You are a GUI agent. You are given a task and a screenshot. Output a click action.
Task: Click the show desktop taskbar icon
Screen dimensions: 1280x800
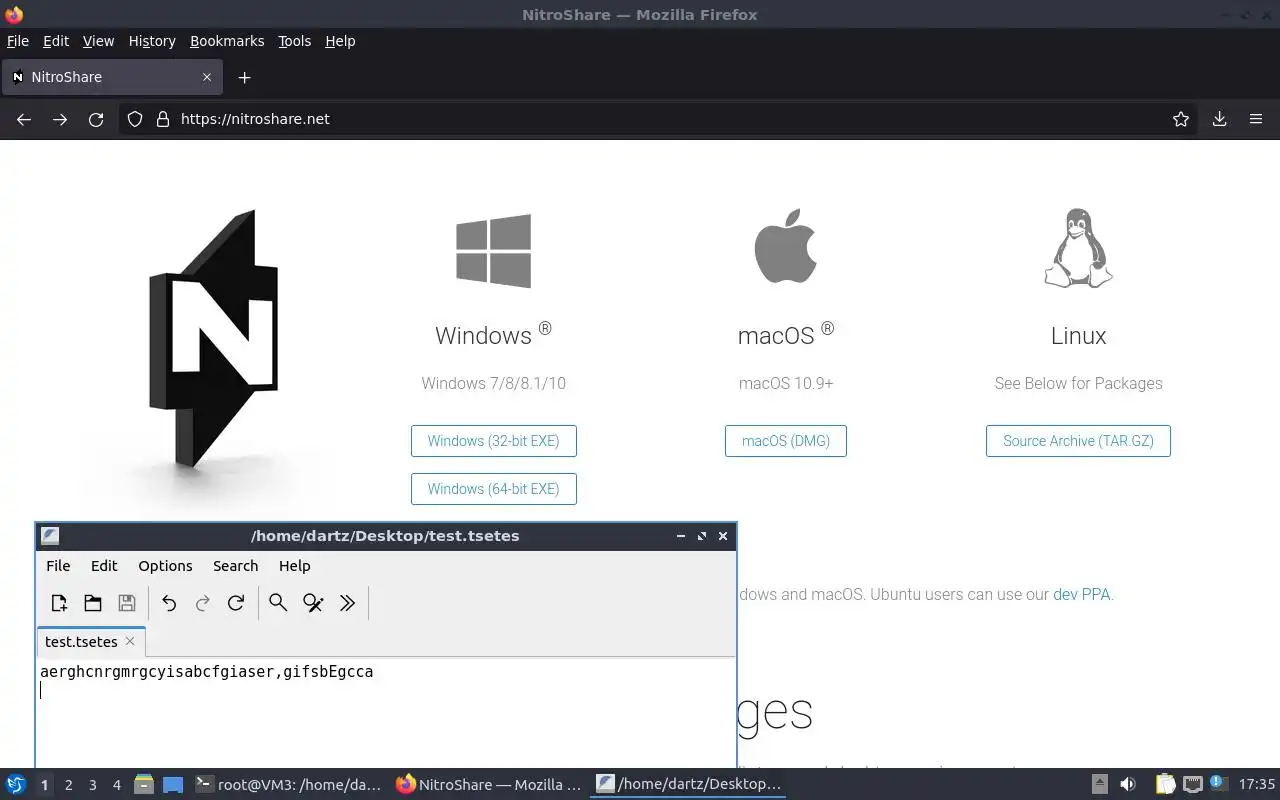173,785
